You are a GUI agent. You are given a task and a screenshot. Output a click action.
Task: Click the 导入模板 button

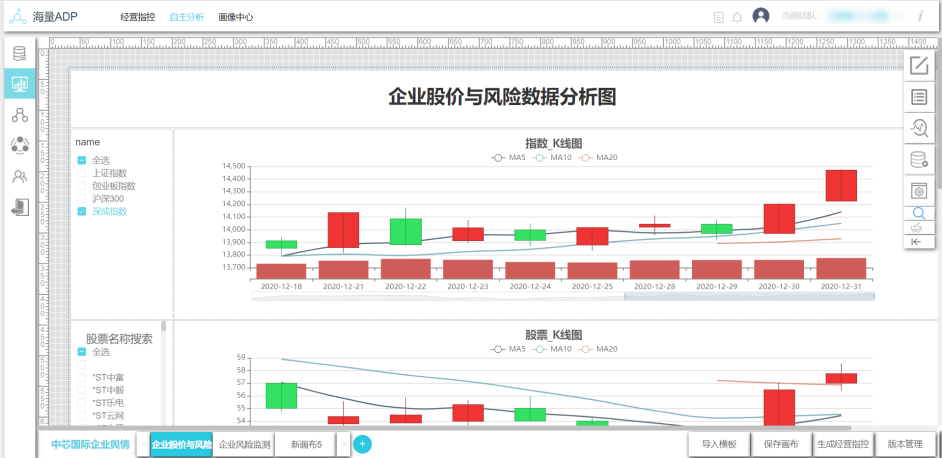point(718,444)
